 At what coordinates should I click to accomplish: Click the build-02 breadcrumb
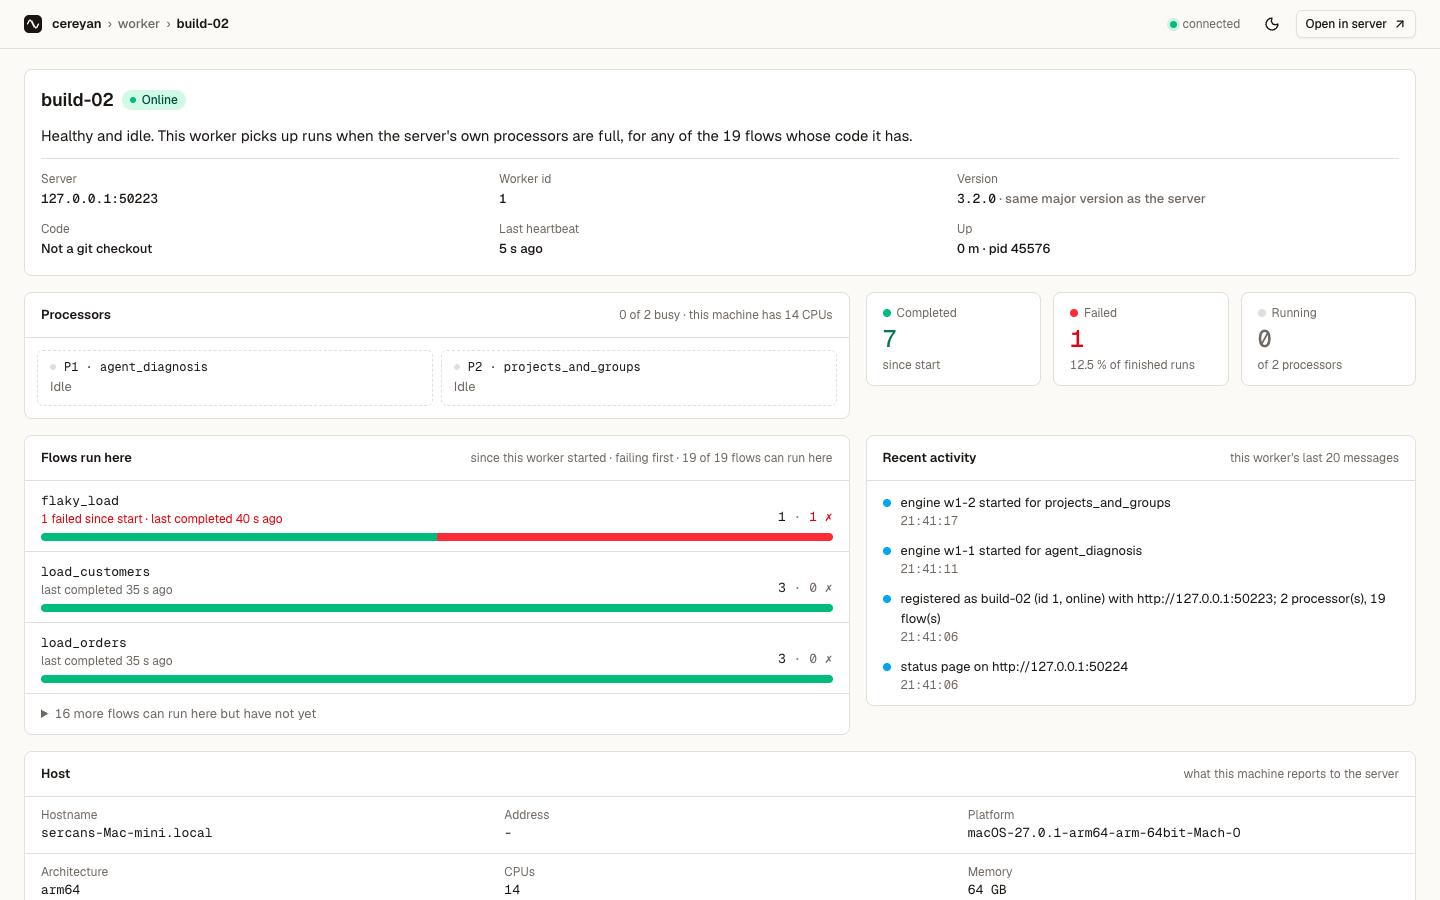pyautogui.click(x=203, y=24)
